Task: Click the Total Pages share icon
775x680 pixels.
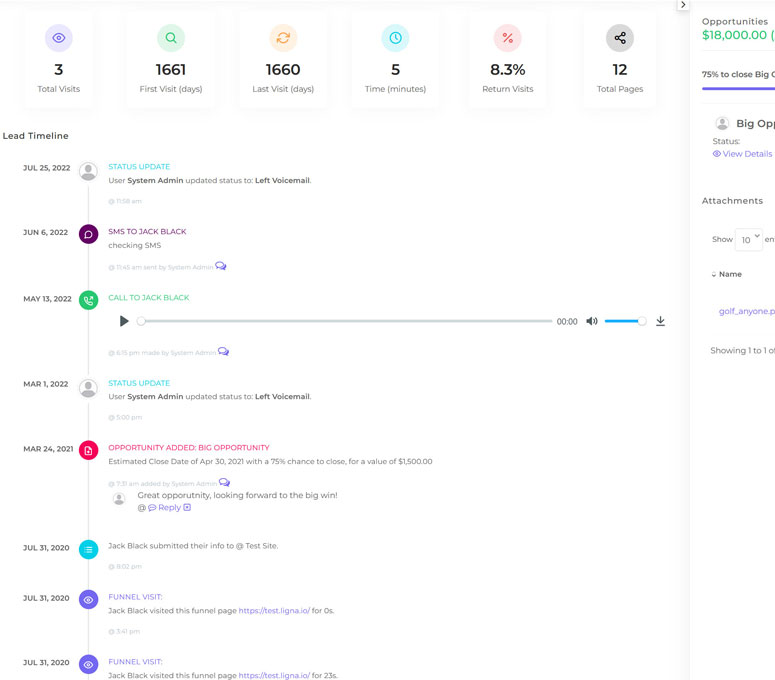Action: pos(620,38)
